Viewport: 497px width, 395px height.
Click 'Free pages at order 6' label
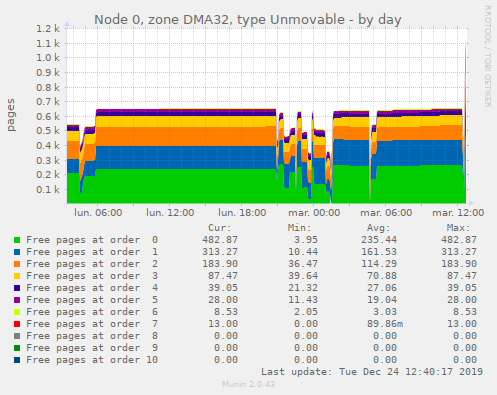(x=92, y=312)
